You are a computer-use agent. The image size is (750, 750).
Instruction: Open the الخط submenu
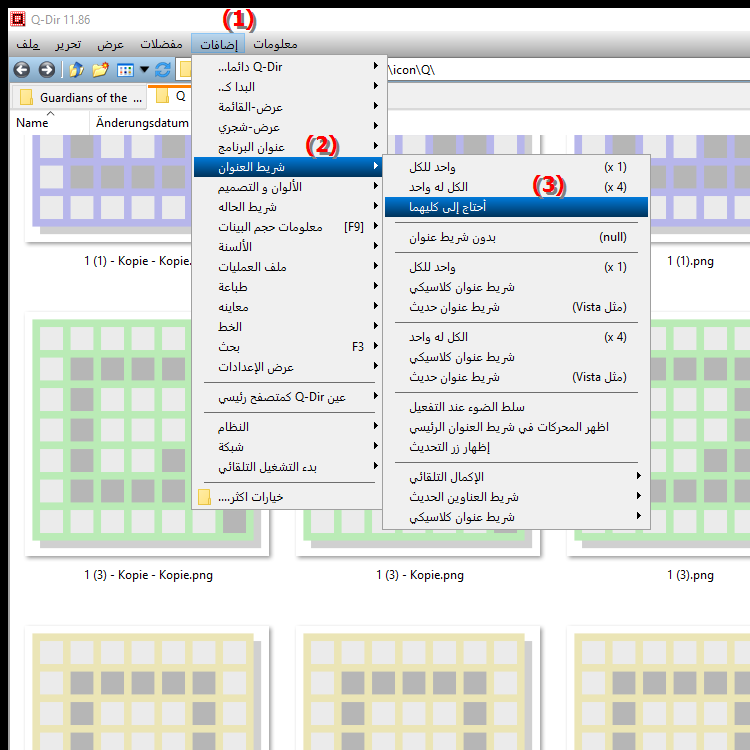(287, 327)
